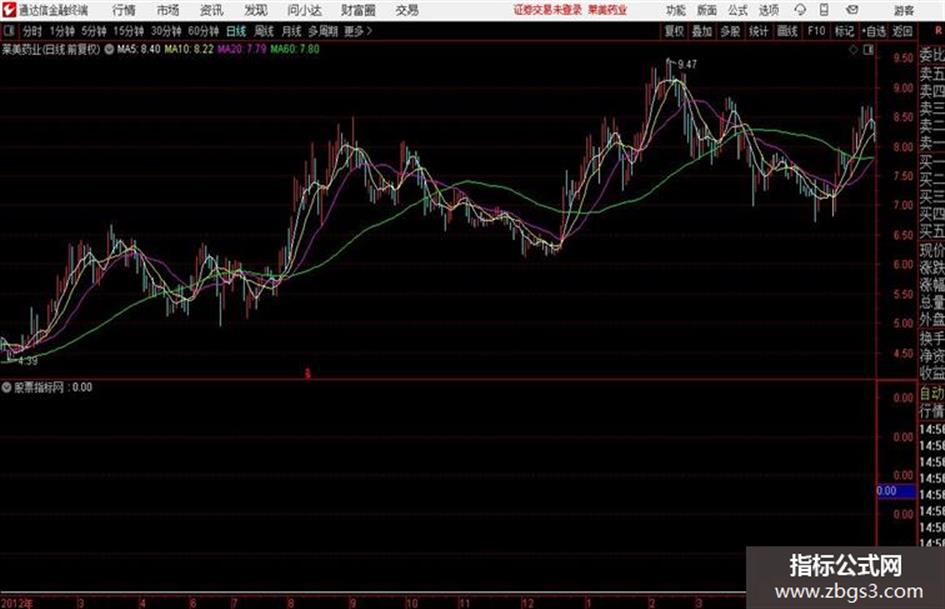
Task: Click the 2012年 time axis label
Action: tap(17, 603)
